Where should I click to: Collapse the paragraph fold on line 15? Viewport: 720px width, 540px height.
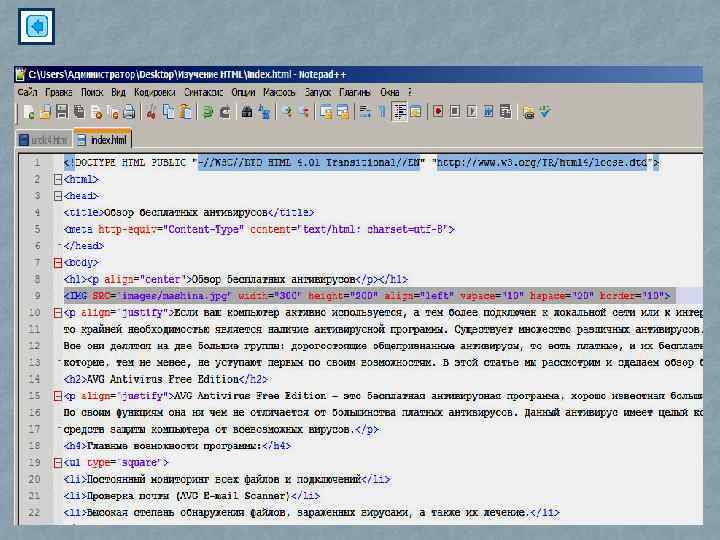click(58, 396)
